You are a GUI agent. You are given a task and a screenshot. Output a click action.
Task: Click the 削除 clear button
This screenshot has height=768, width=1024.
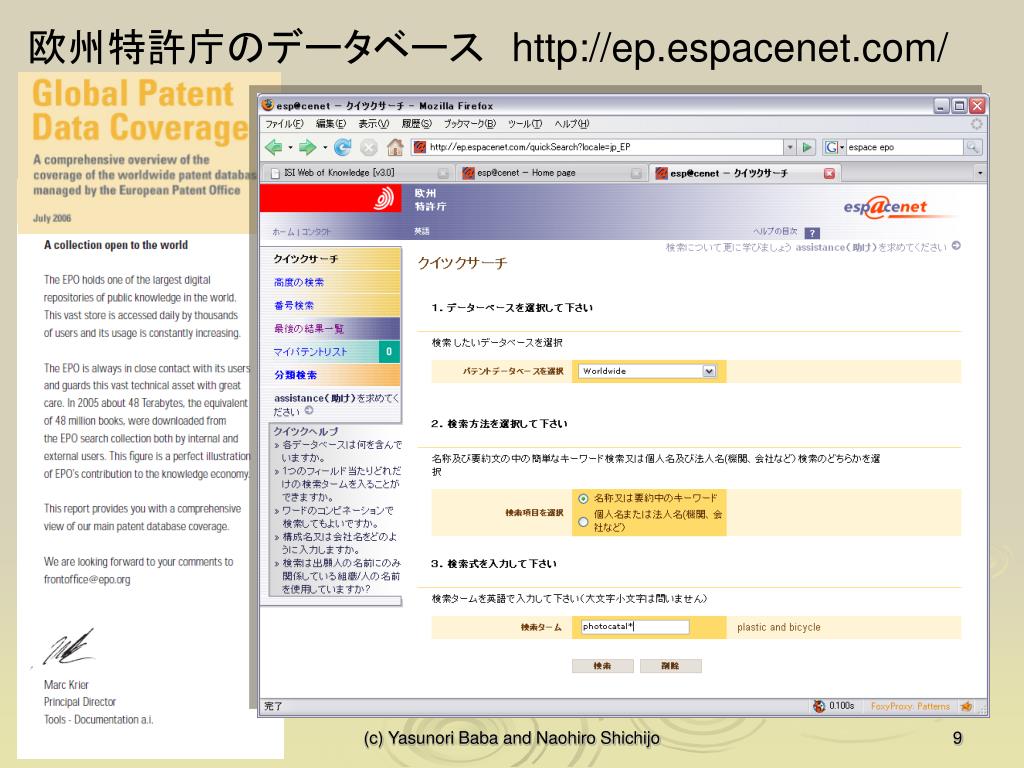(x=670, y=666)
